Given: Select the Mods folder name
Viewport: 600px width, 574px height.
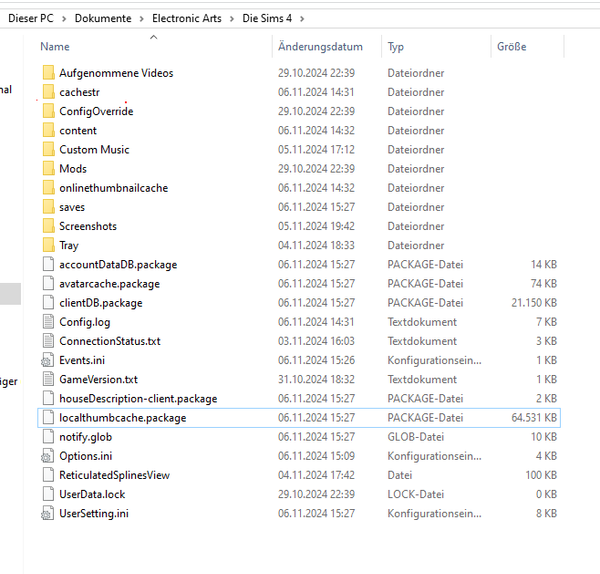Looking at the screenshot, I should (73, 169).
